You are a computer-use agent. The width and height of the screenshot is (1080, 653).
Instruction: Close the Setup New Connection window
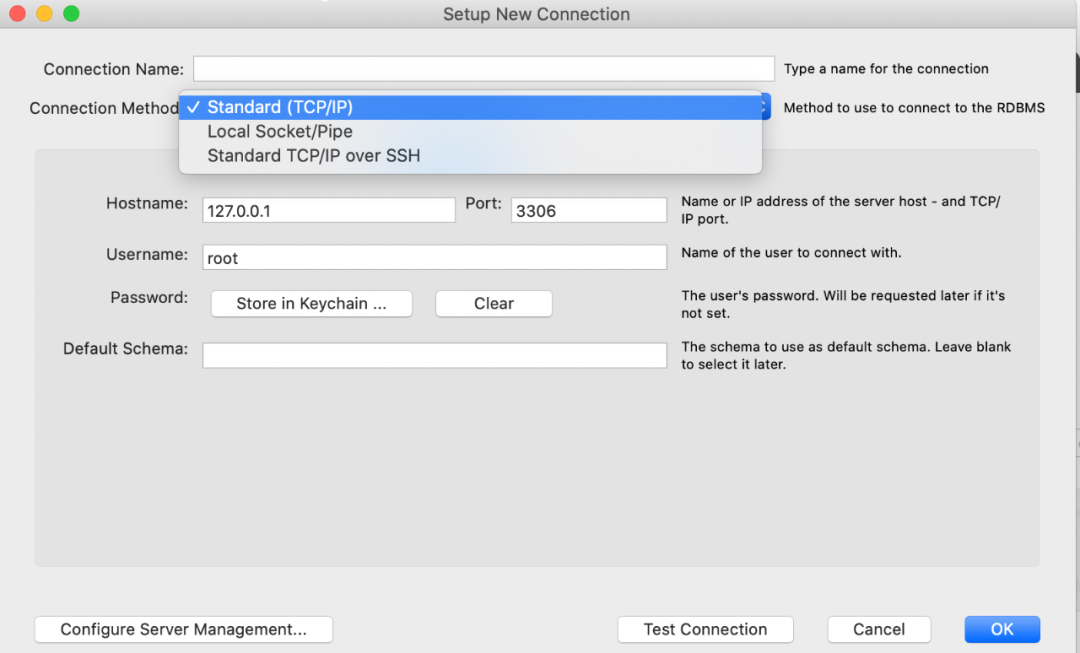point(16,15)
